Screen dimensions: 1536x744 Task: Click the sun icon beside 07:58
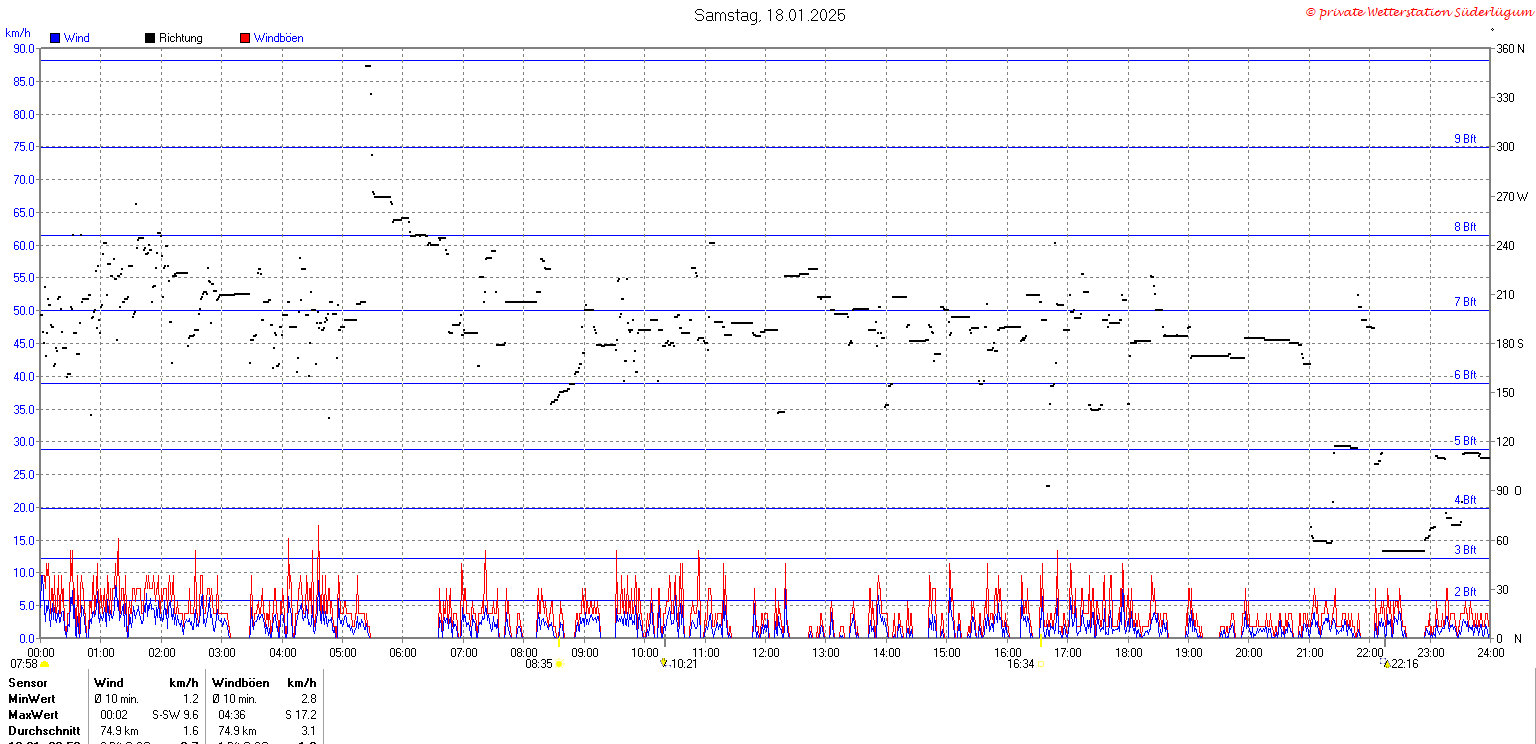tap(44, 664)
